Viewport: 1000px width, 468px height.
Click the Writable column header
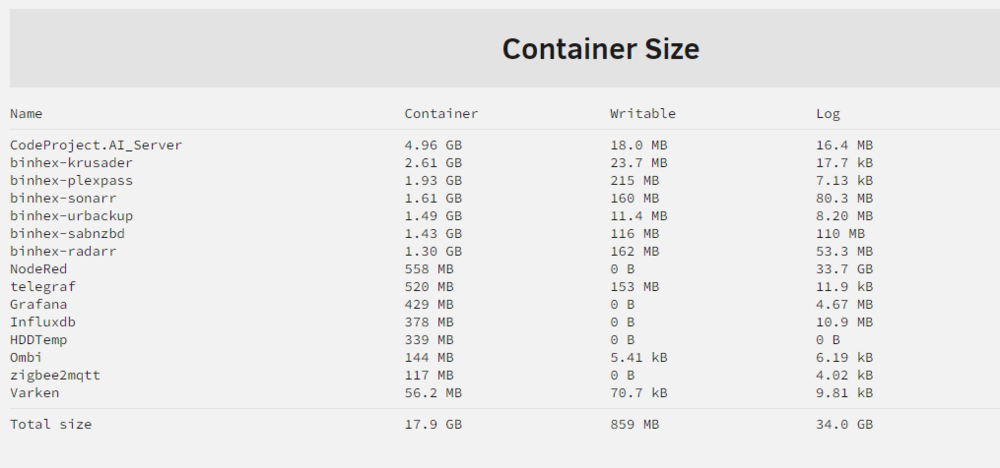643,114
